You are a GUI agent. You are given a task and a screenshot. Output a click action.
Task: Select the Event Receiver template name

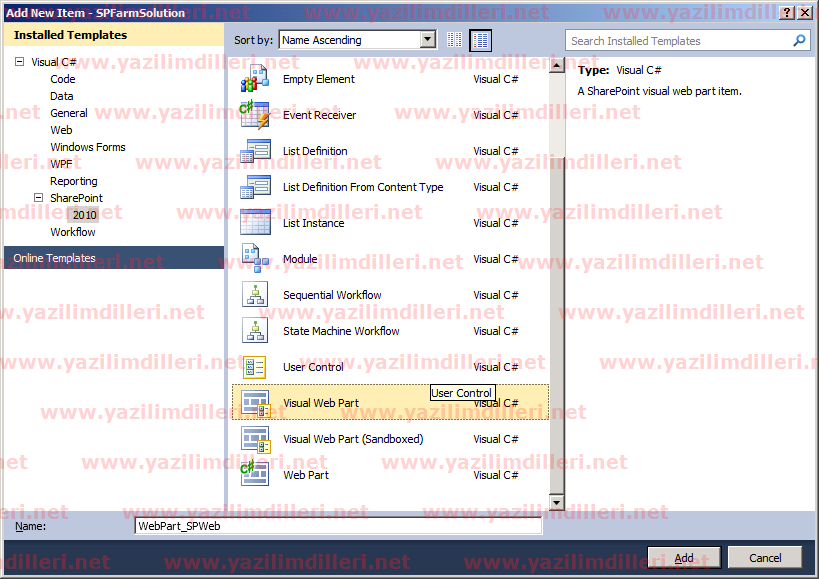[x=319, y=115]
